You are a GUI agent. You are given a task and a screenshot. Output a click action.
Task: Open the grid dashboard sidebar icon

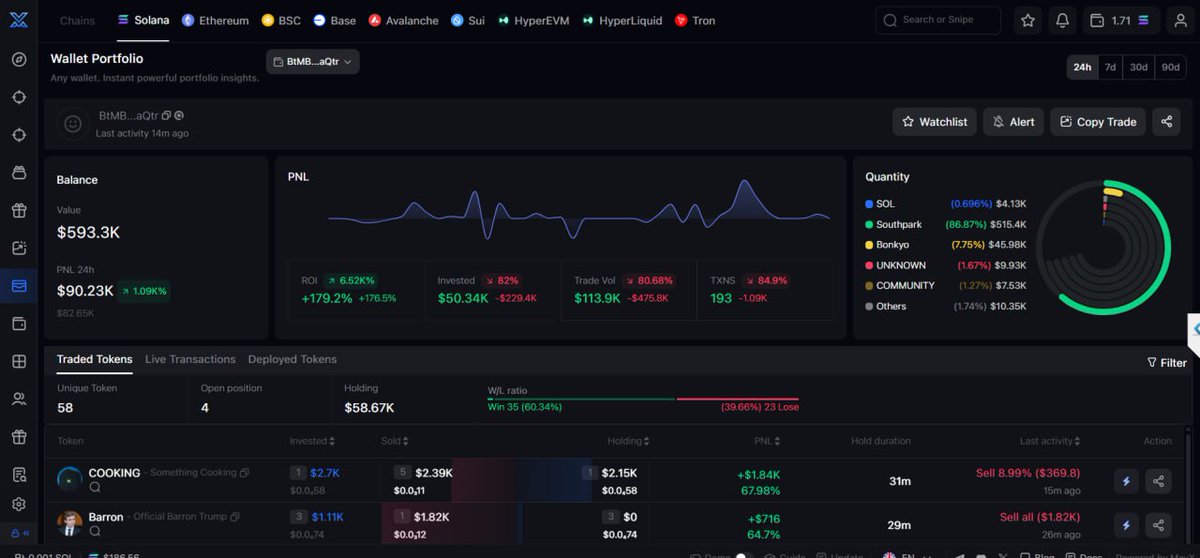(x=18, y=362)
